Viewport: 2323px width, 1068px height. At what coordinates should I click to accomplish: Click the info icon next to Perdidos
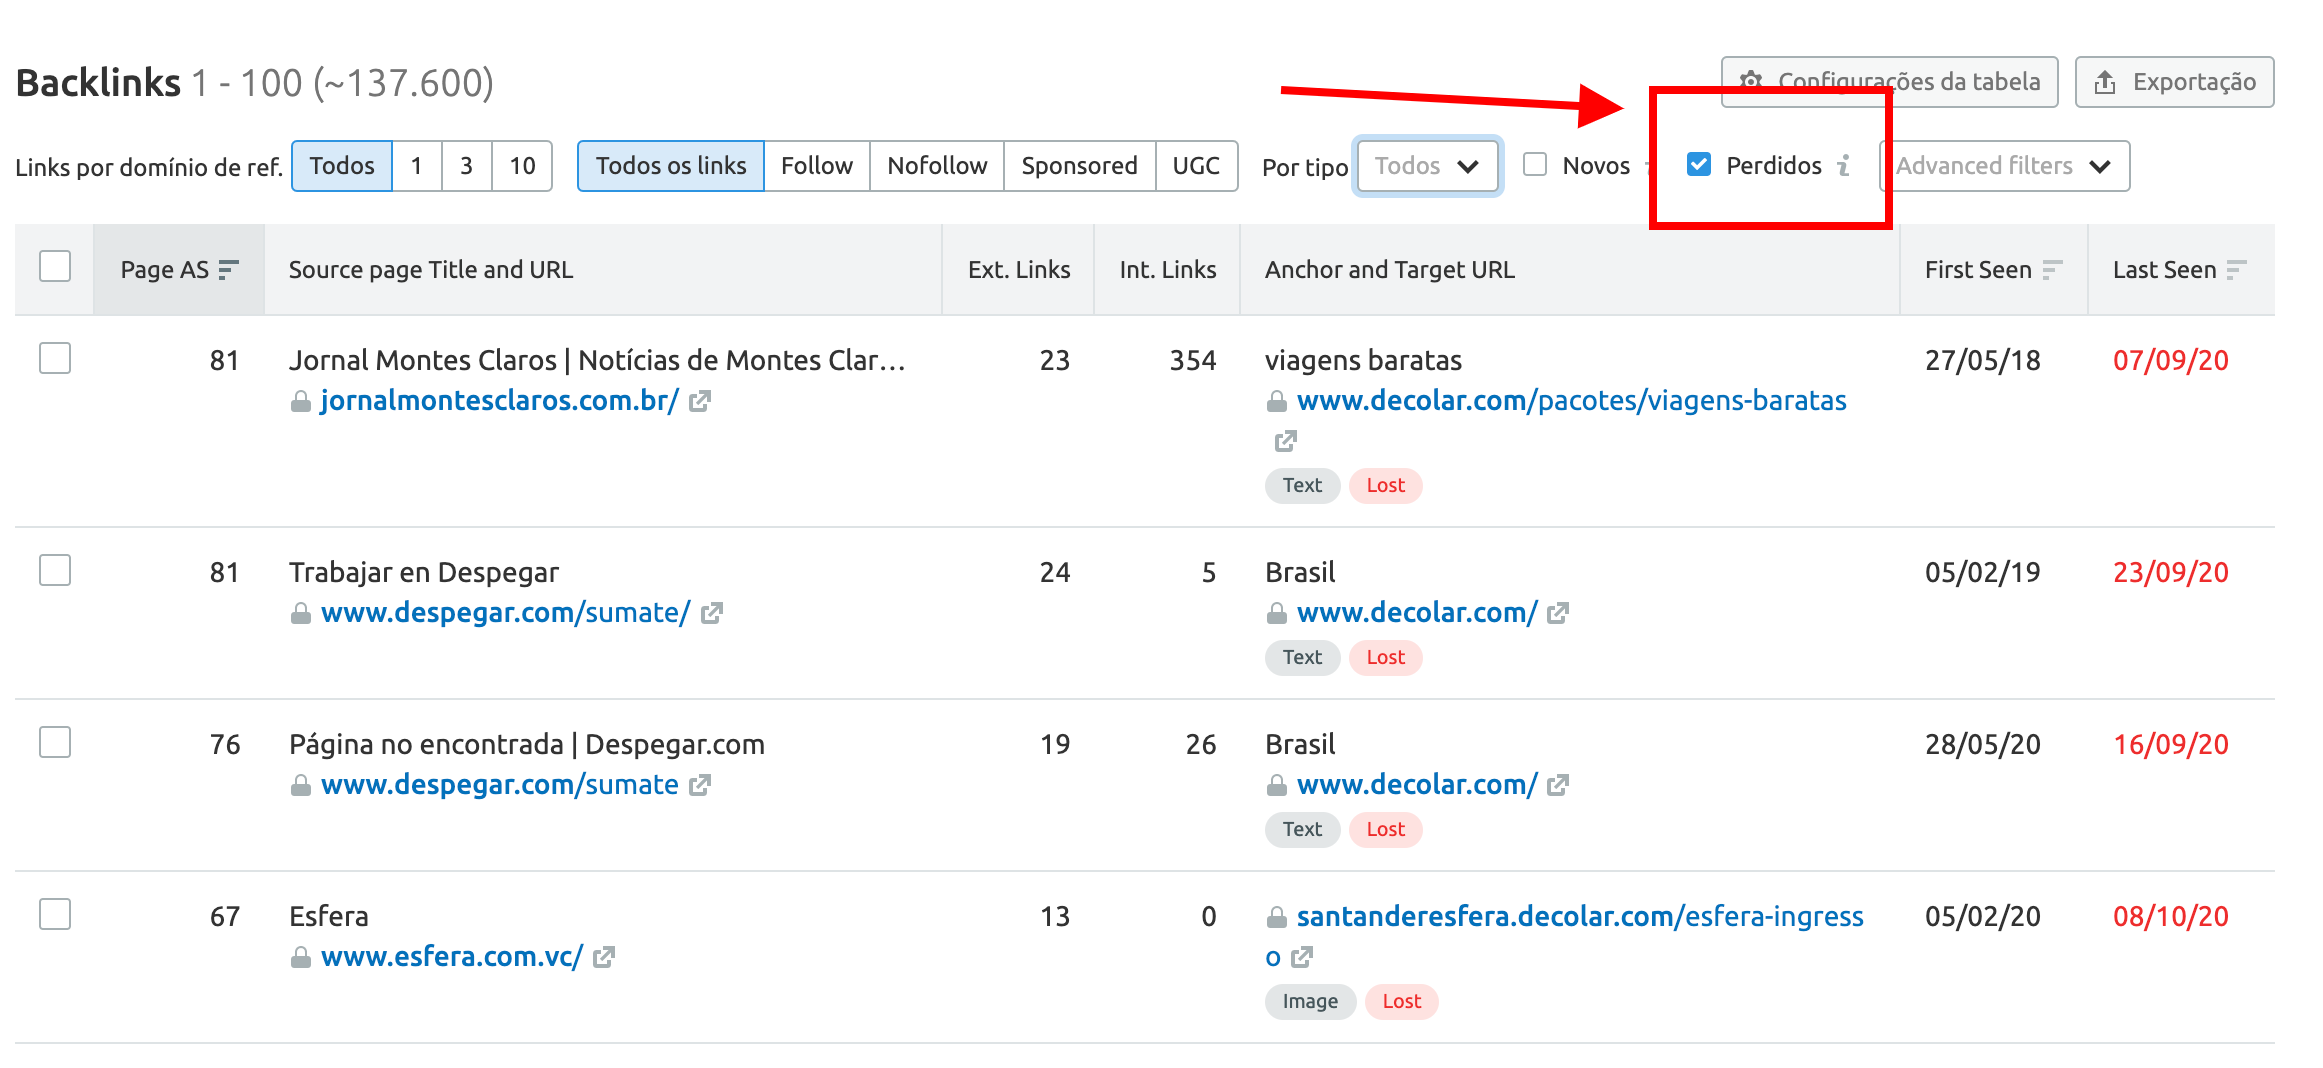pyautogui.click(x=1844, y=165)
